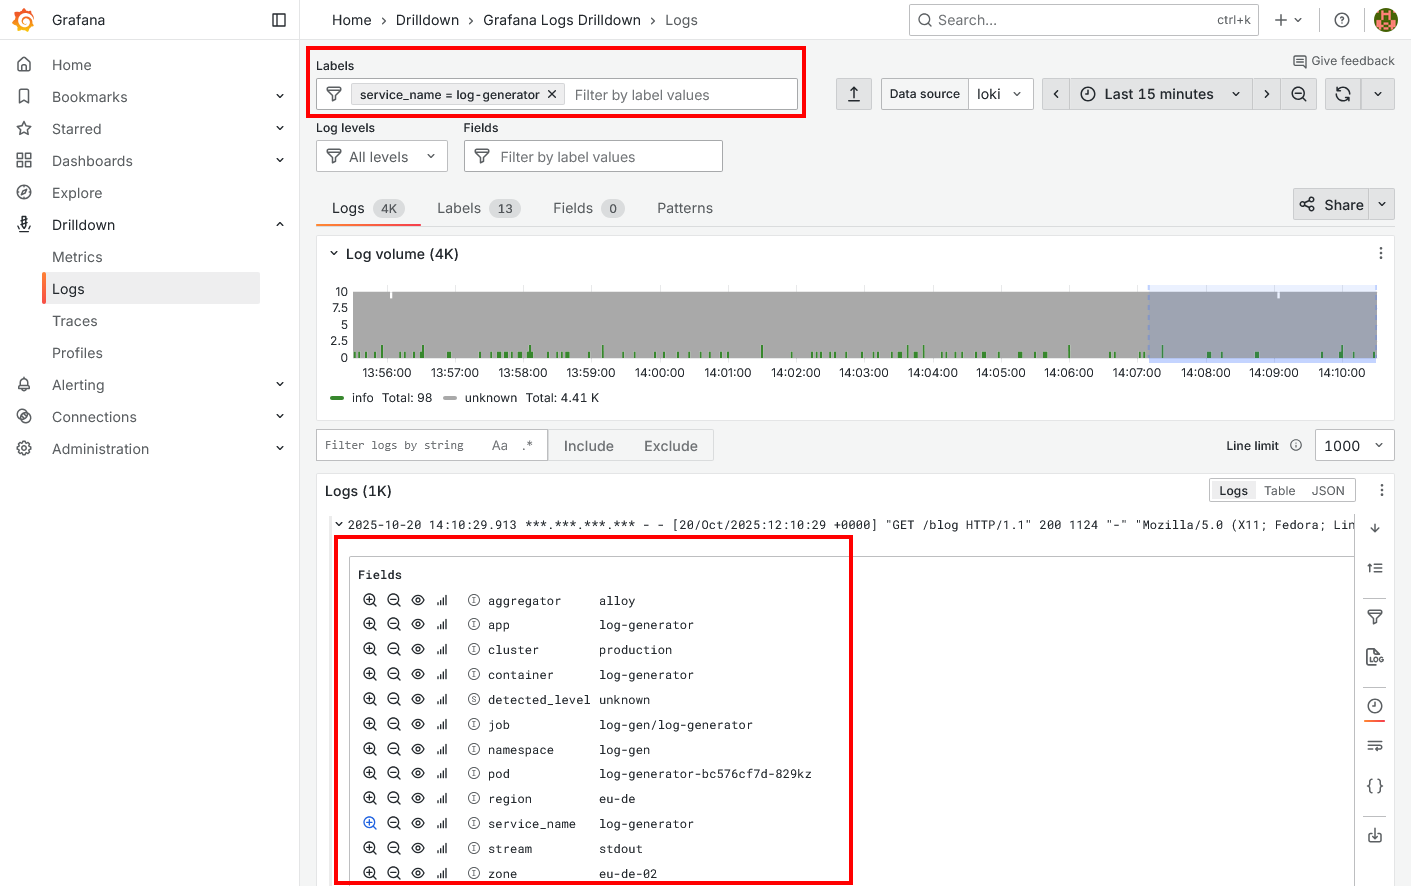Click the refresh icon in the toolbar
This screenshot has height=886, width=1411.
[x=1343, y=94]
